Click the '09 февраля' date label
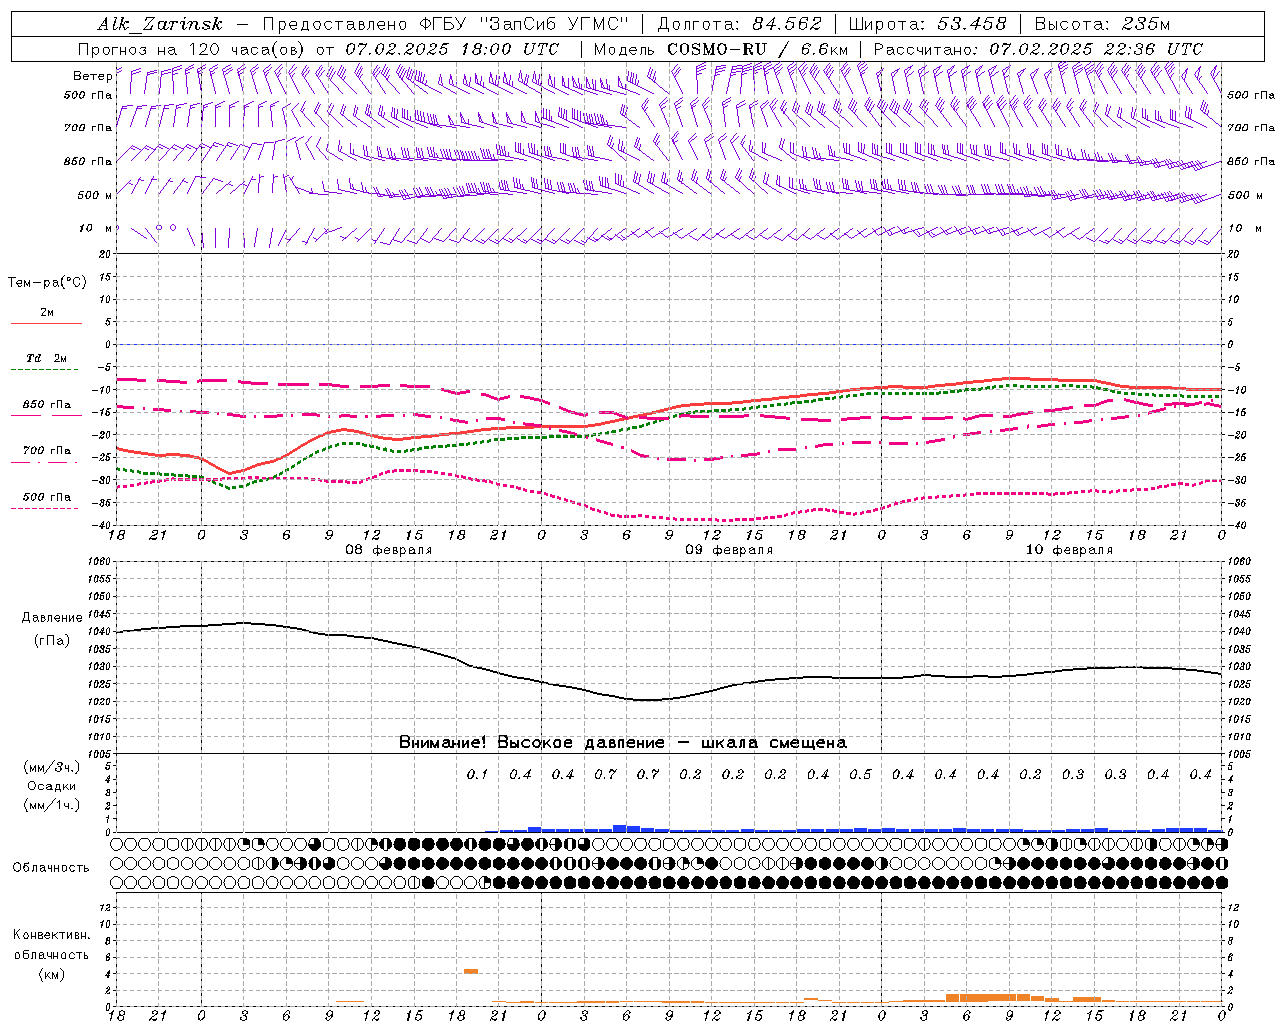This screenshot has height=1024, width=1280. point(728,549)
